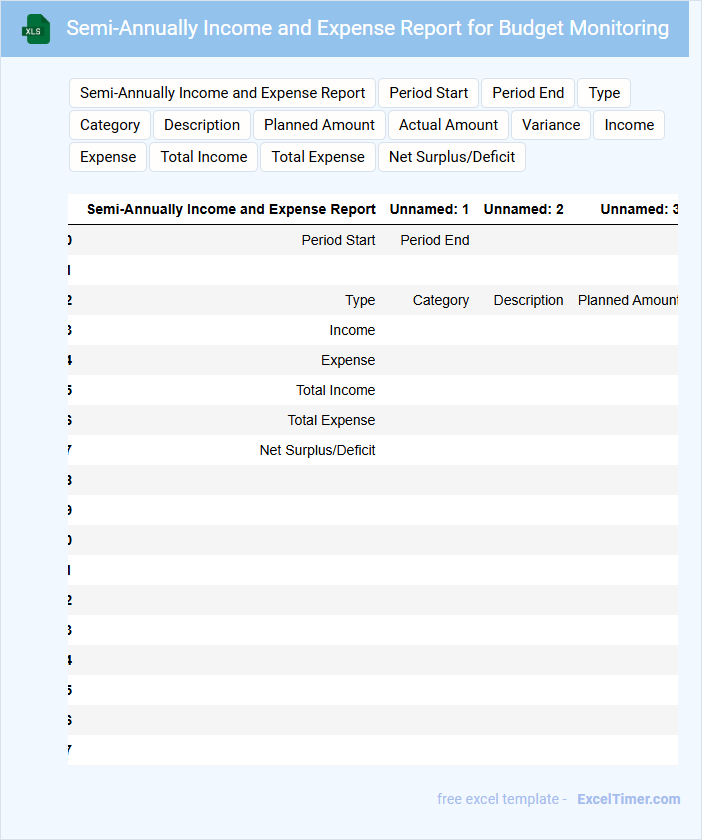702x840 pixels.
Task: Click the page title about Budget Monitoring
Action: (x=368, y=28)
